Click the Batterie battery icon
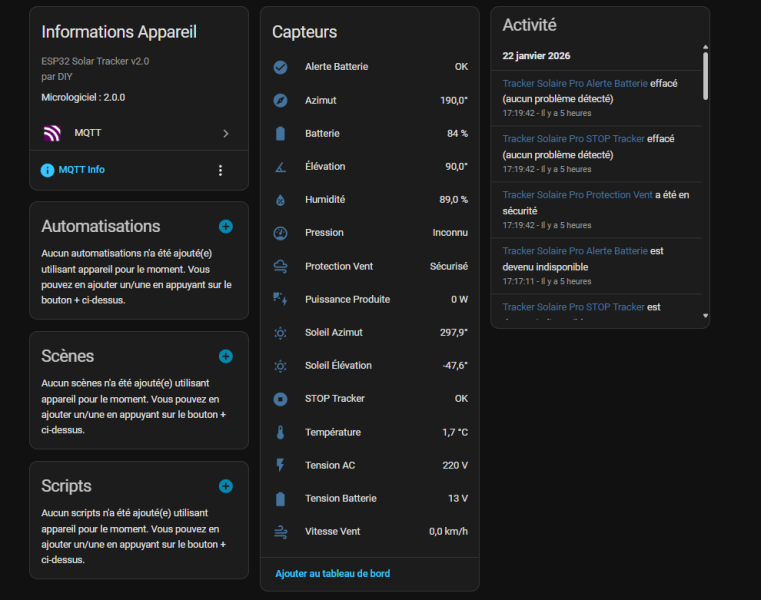 [280, 133]
